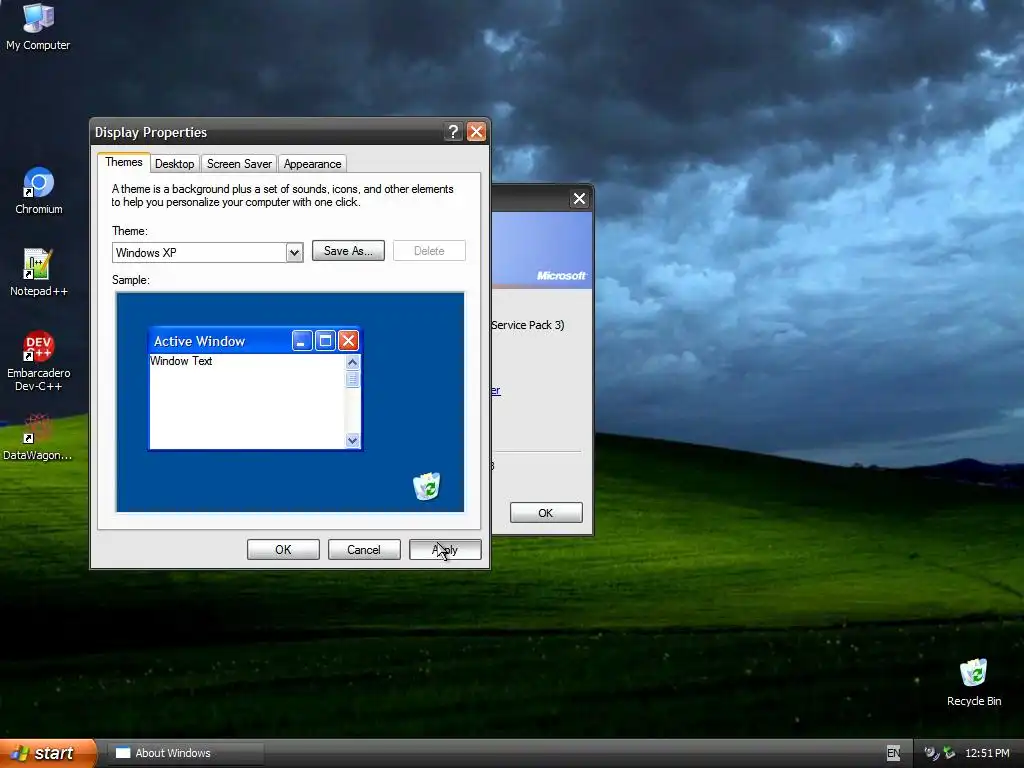Click the sample window's scroll down arrow

click(x=353, y=440)
